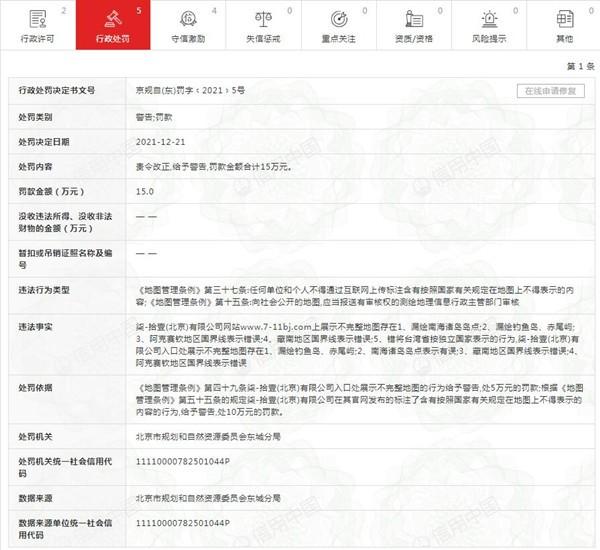Click the fine amount value 15.0
The height and width of the screenshot is (550, 600).
point(145,191)
